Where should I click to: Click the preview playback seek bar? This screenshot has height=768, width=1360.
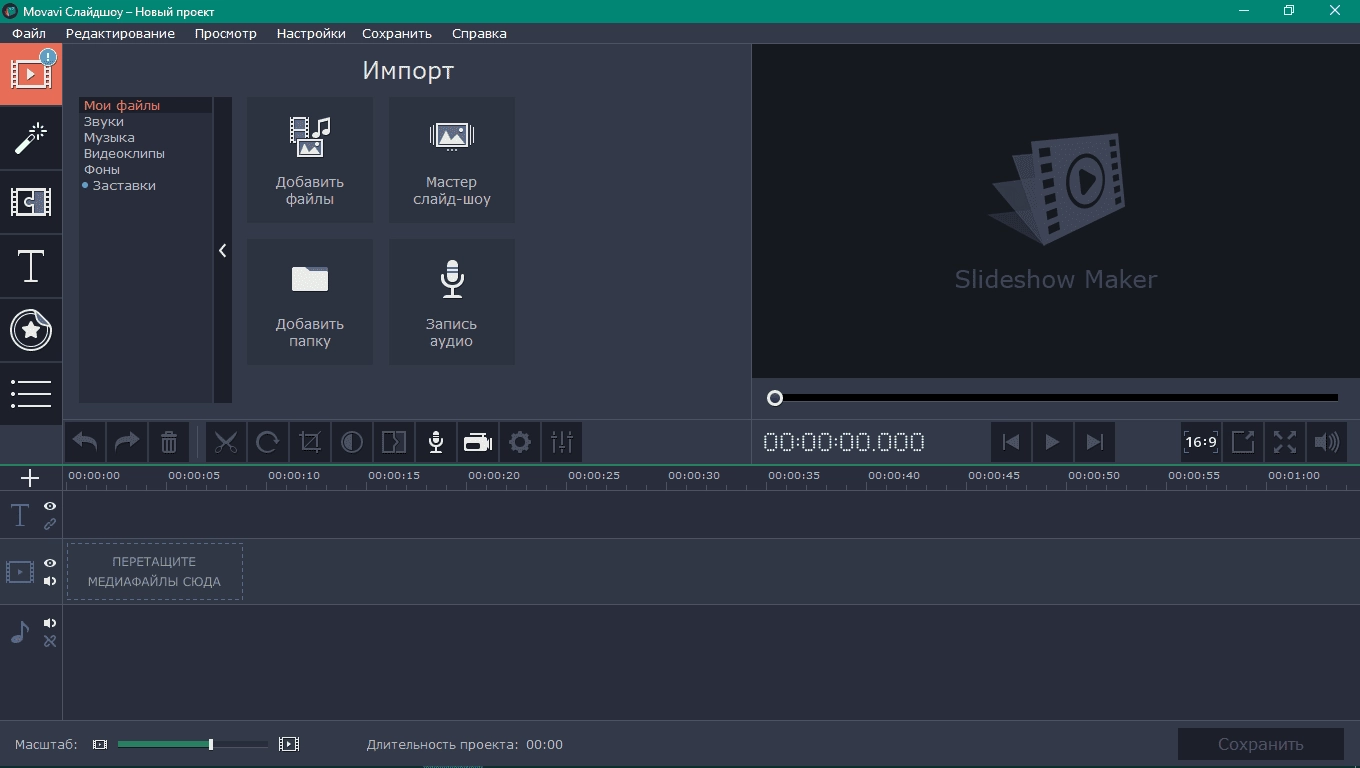coord(1055,398)
